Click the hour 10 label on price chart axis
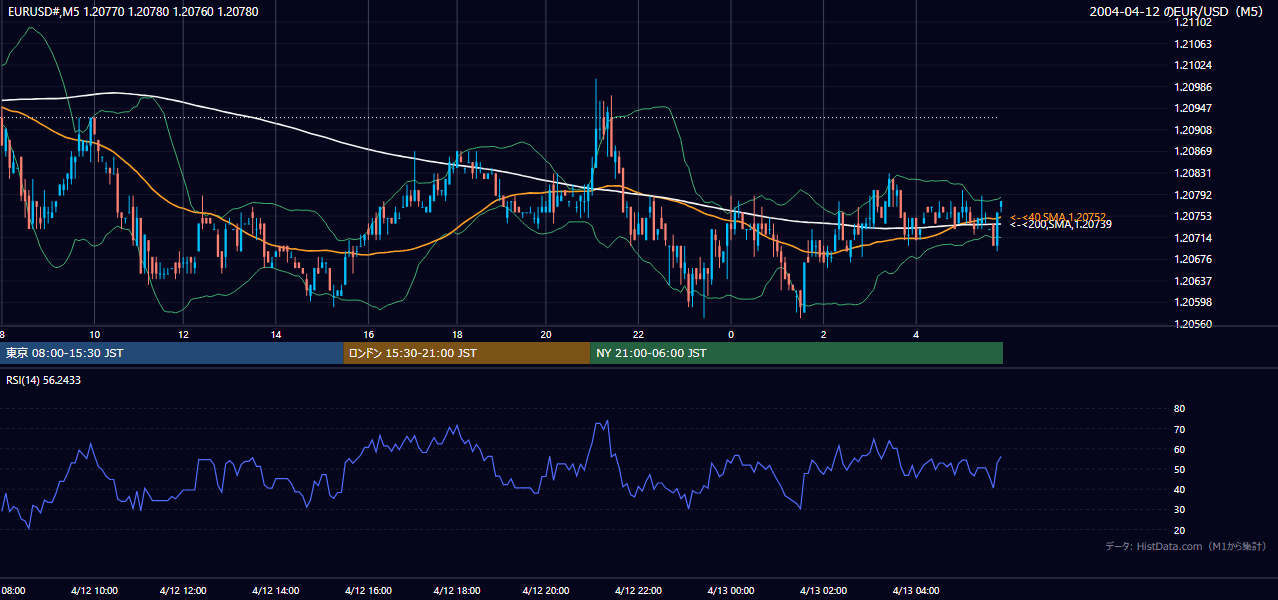The width and height of the screenshot is (1278, 600). [94, 334]
